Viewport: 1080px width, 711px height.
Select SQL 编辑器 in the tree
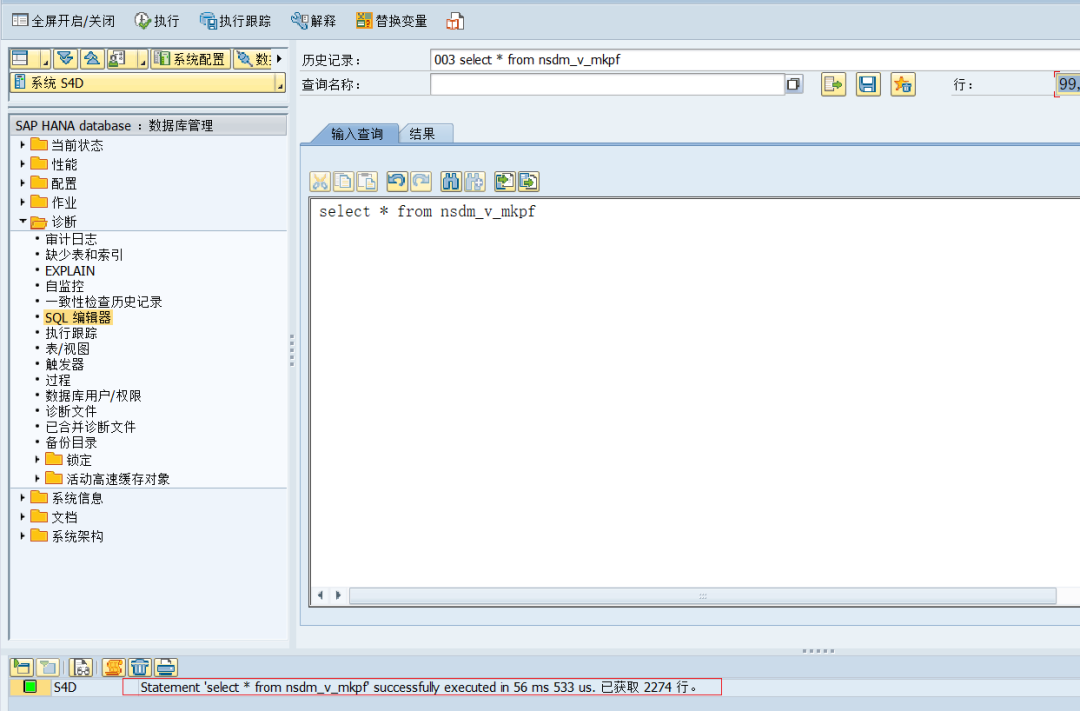click(78, 318)
